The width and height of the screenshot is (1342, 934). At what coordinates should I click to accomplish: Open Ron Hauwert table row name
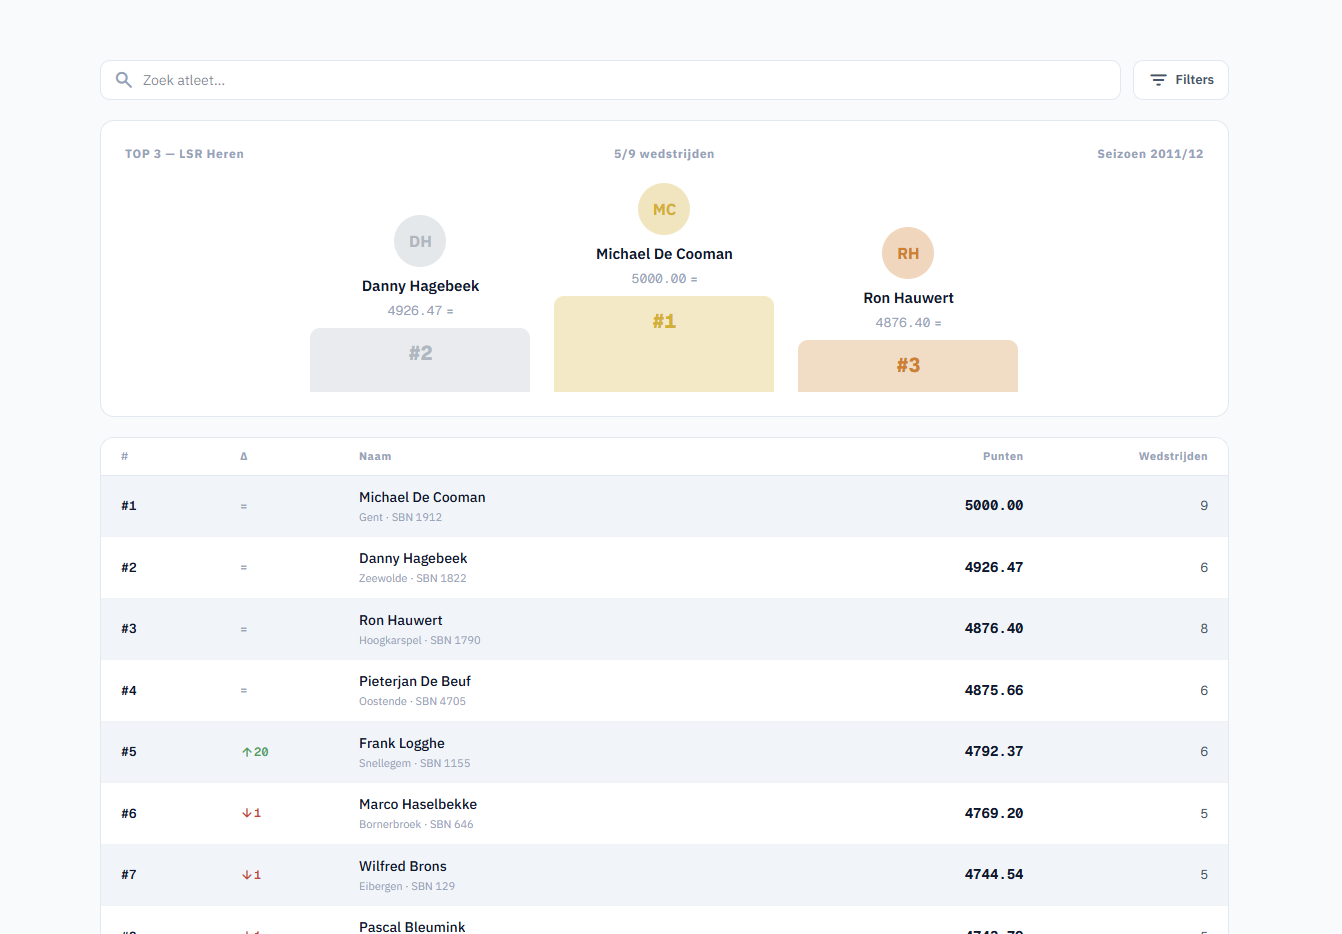(x=401, y=620)
